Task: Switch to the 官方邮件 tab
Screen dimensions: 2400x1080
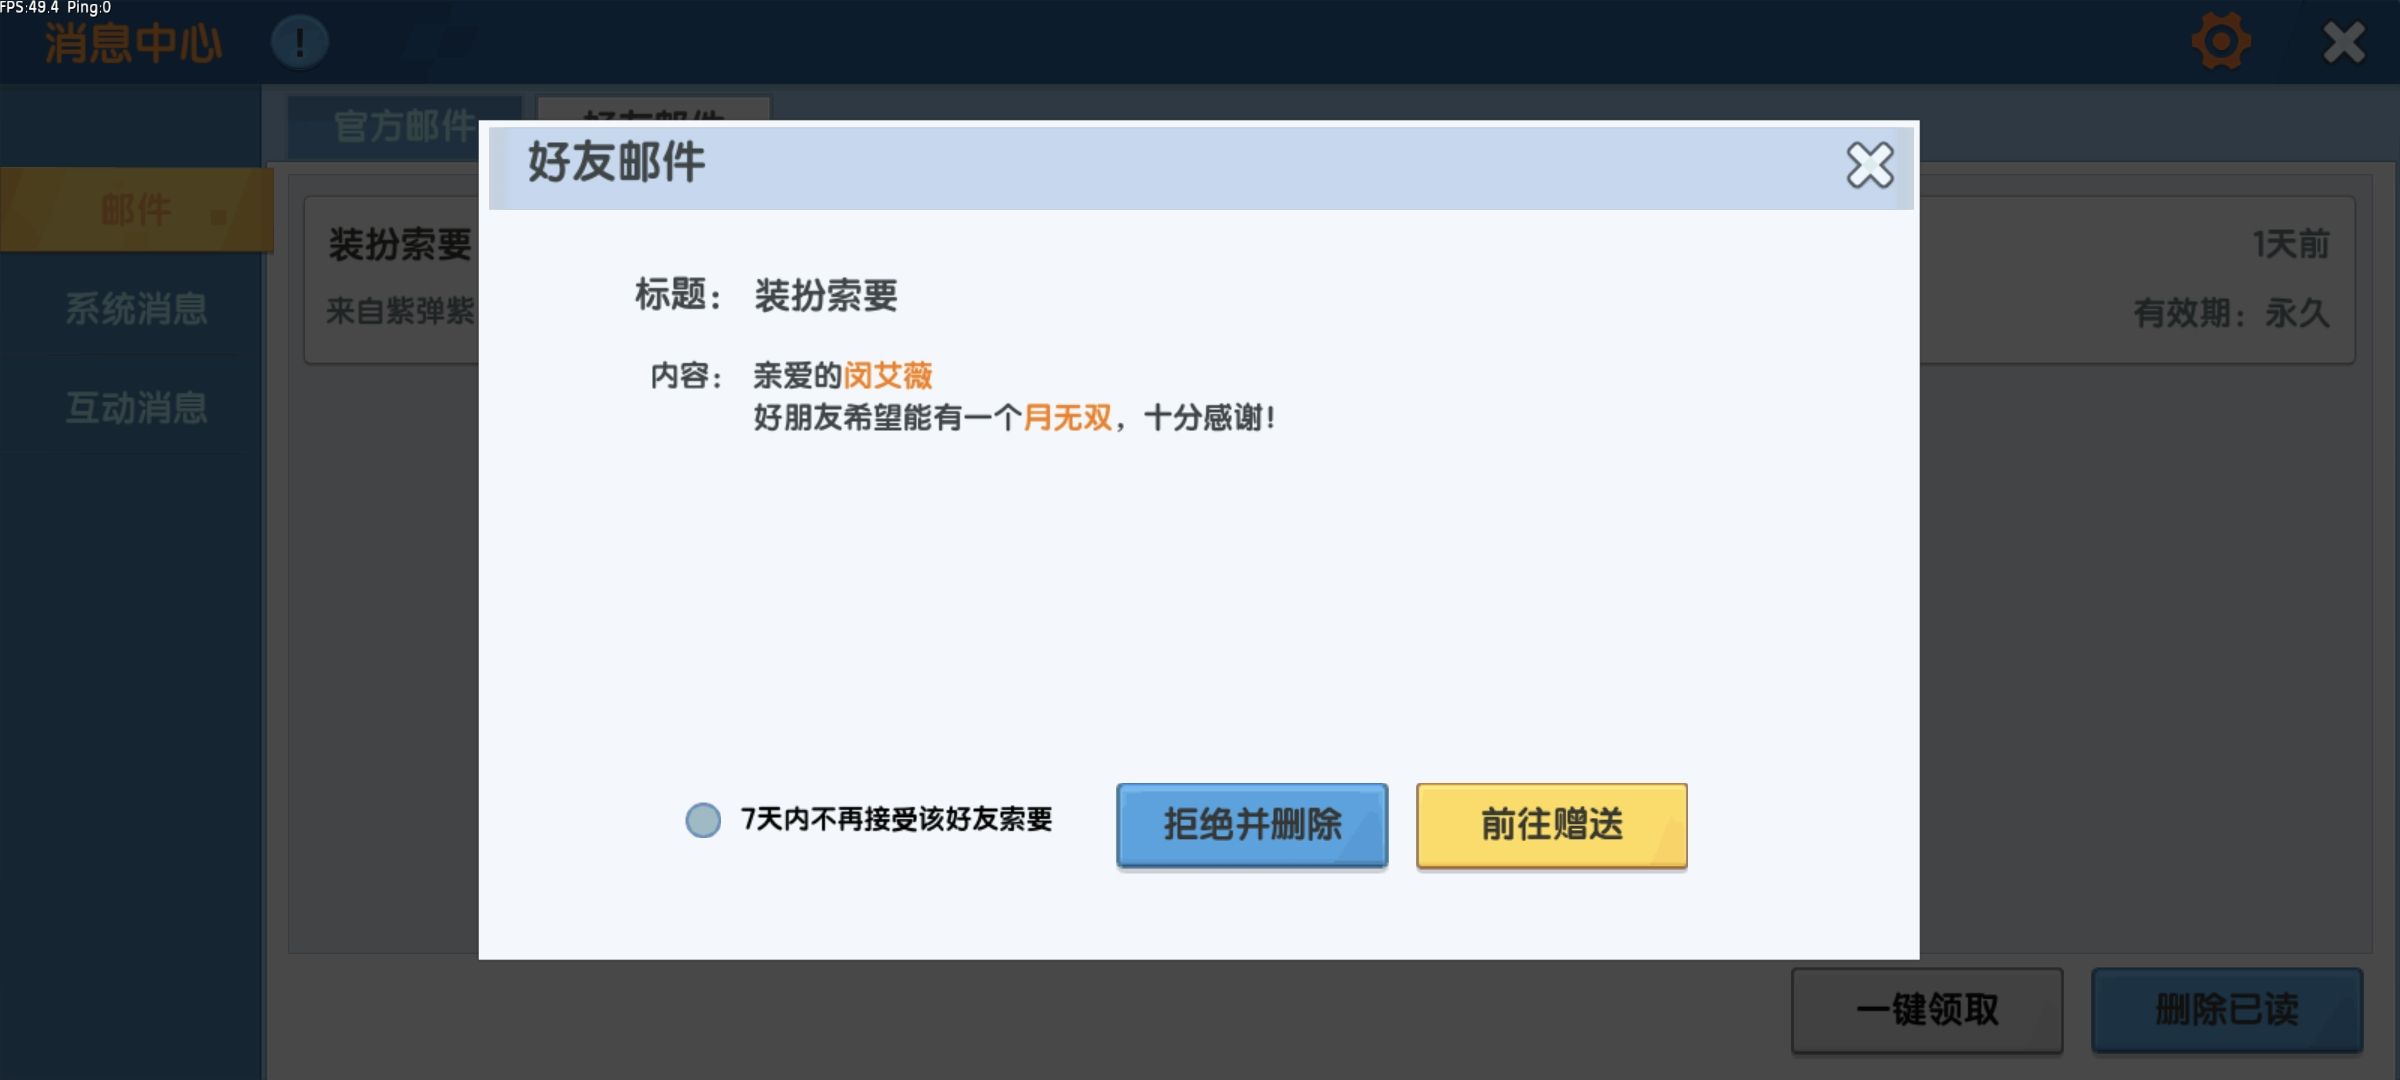Action: click(x=403, y=126)
